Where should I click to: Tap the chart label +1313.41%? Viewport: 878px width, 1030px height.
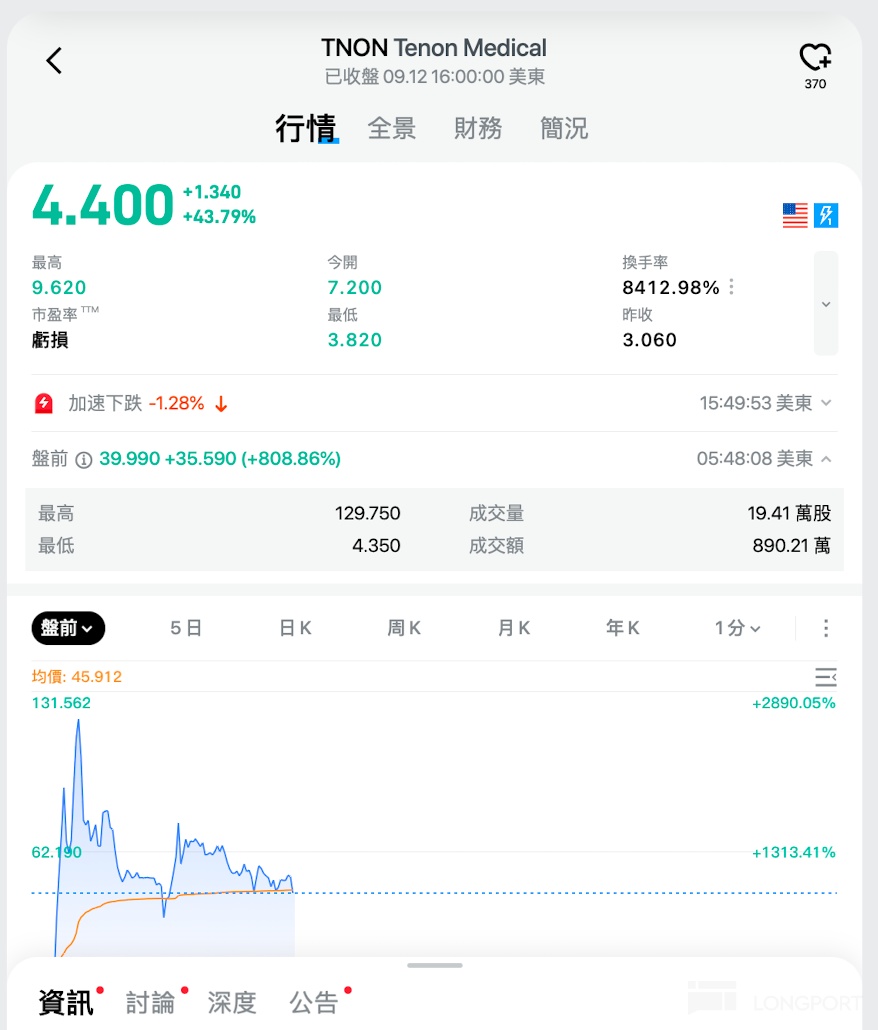[x=794, y=853]
